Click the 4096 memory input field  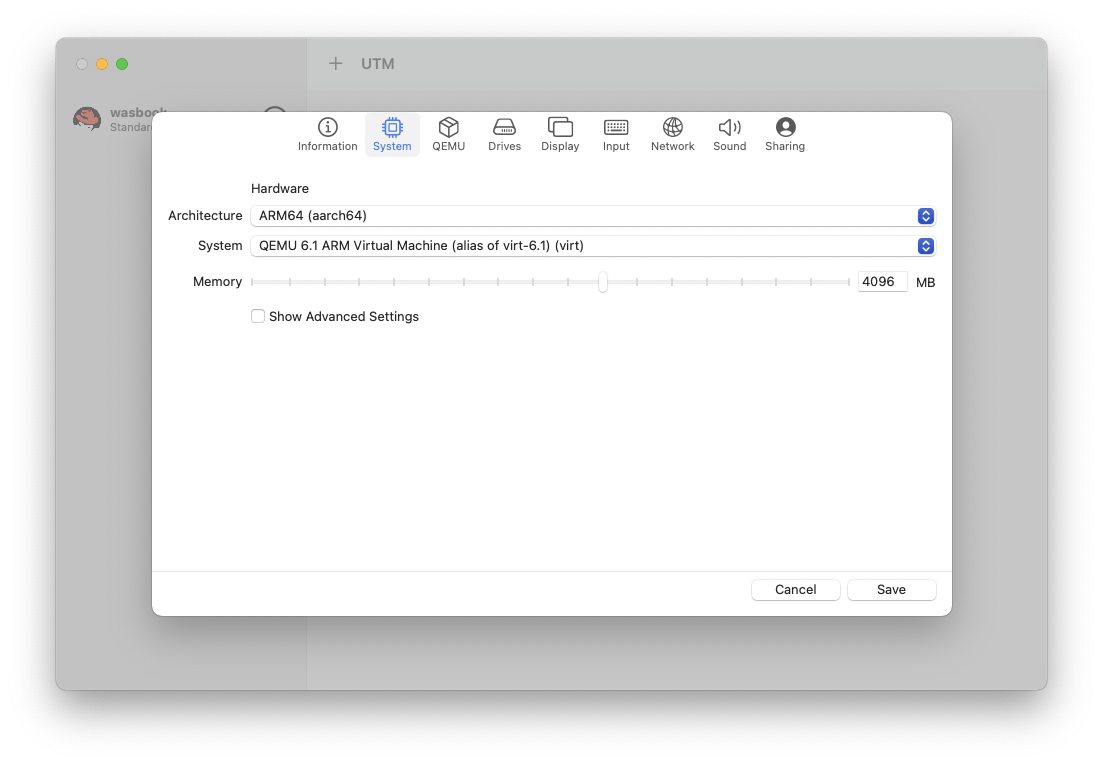882,282
